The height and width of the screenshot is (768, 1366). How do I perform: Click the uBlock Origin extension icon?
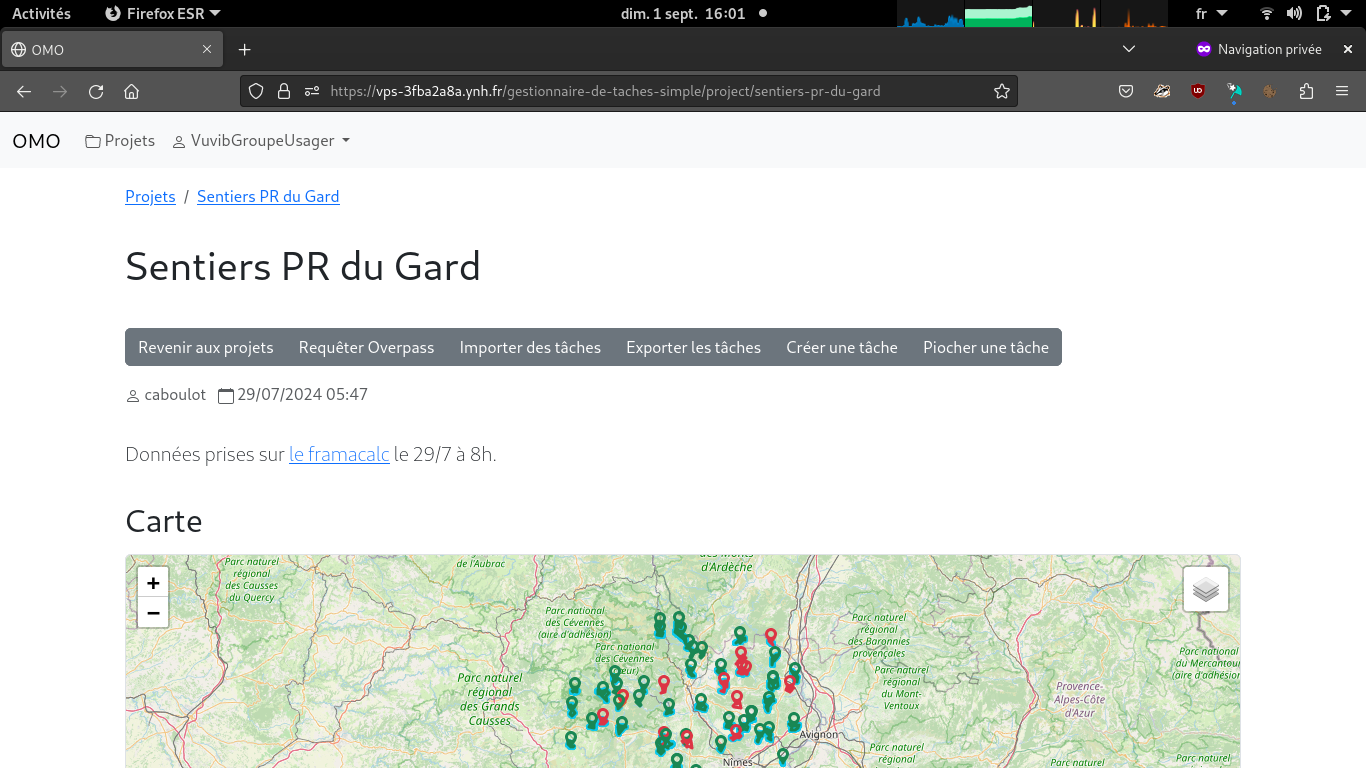pos(1198,92)
